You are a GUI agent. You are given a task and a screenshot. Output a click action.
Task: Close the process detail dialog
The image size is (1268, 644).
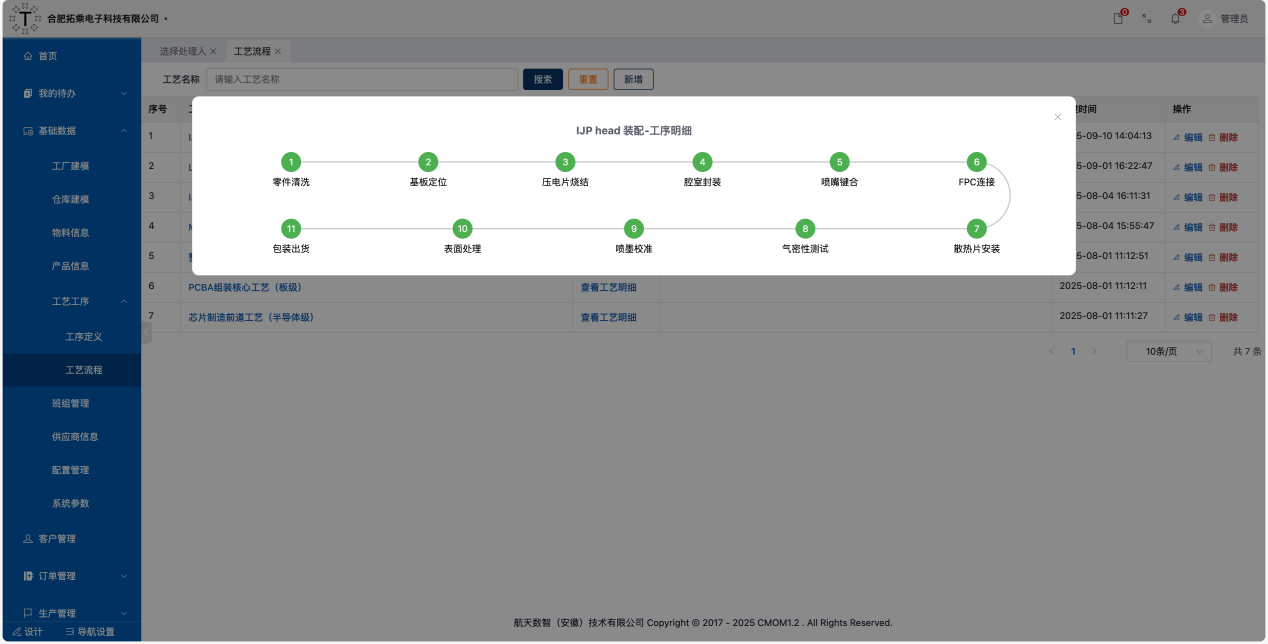click(x=1057, y=117)
